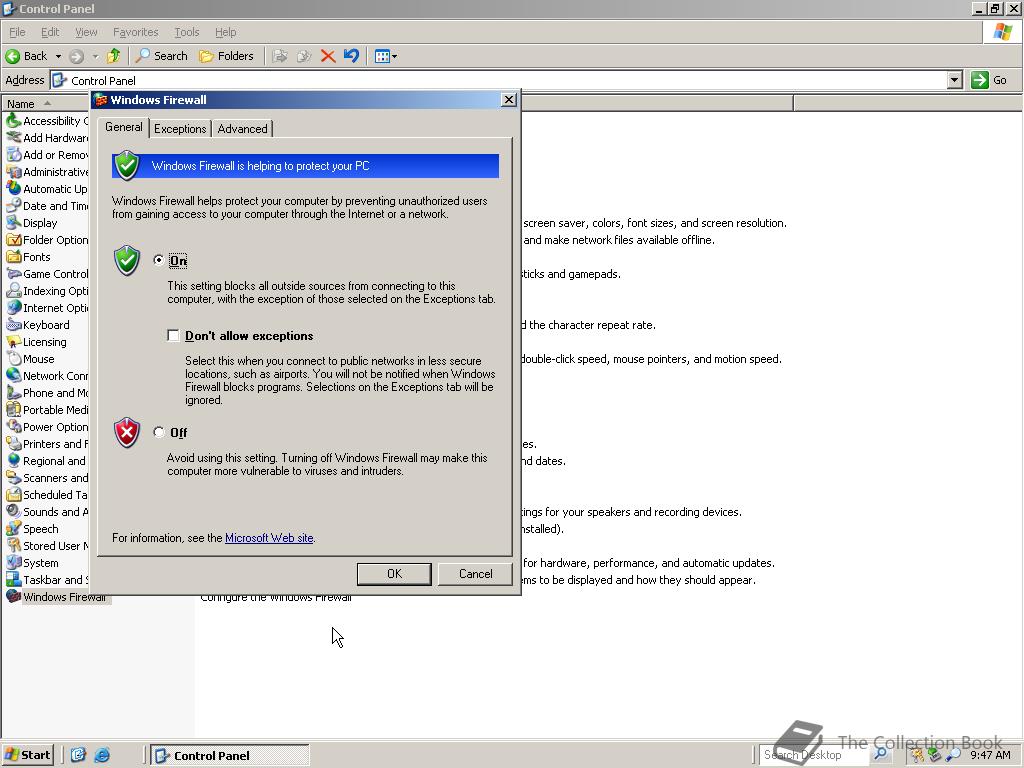Click the Views grid icon in toolbar
The height and width of the screenshot is (768, 1024).
click(382, 56)
